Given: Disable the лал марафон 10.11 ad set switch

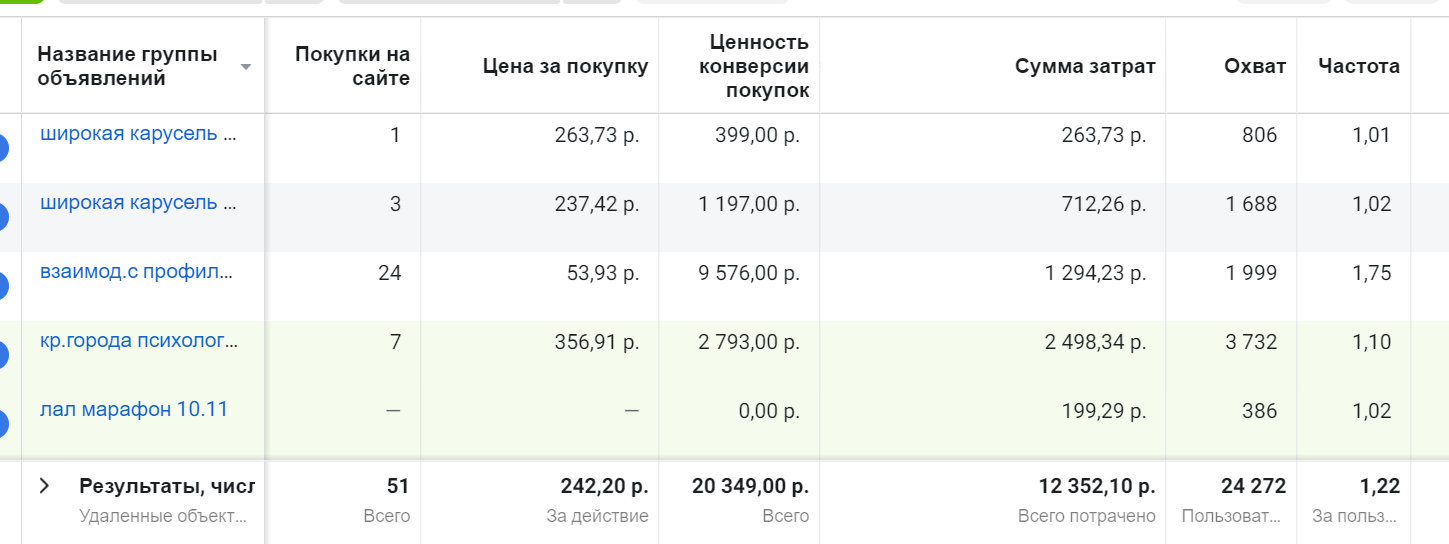Looking at the screenshot, I should point(3,423).
